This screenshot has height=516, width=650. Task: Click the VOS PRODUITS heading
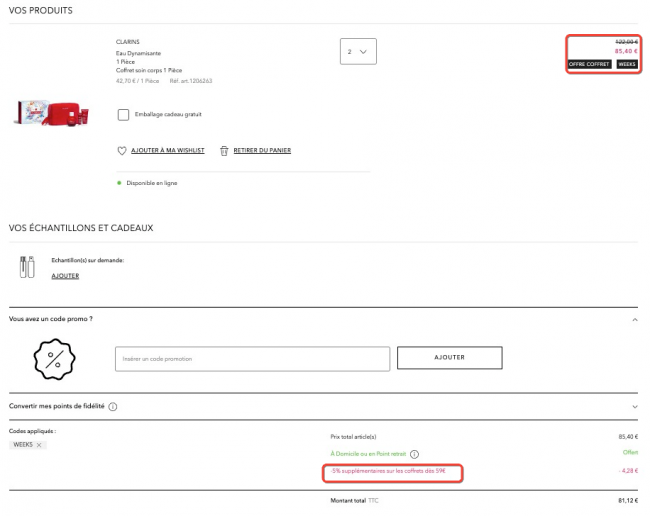pos(41,11)
